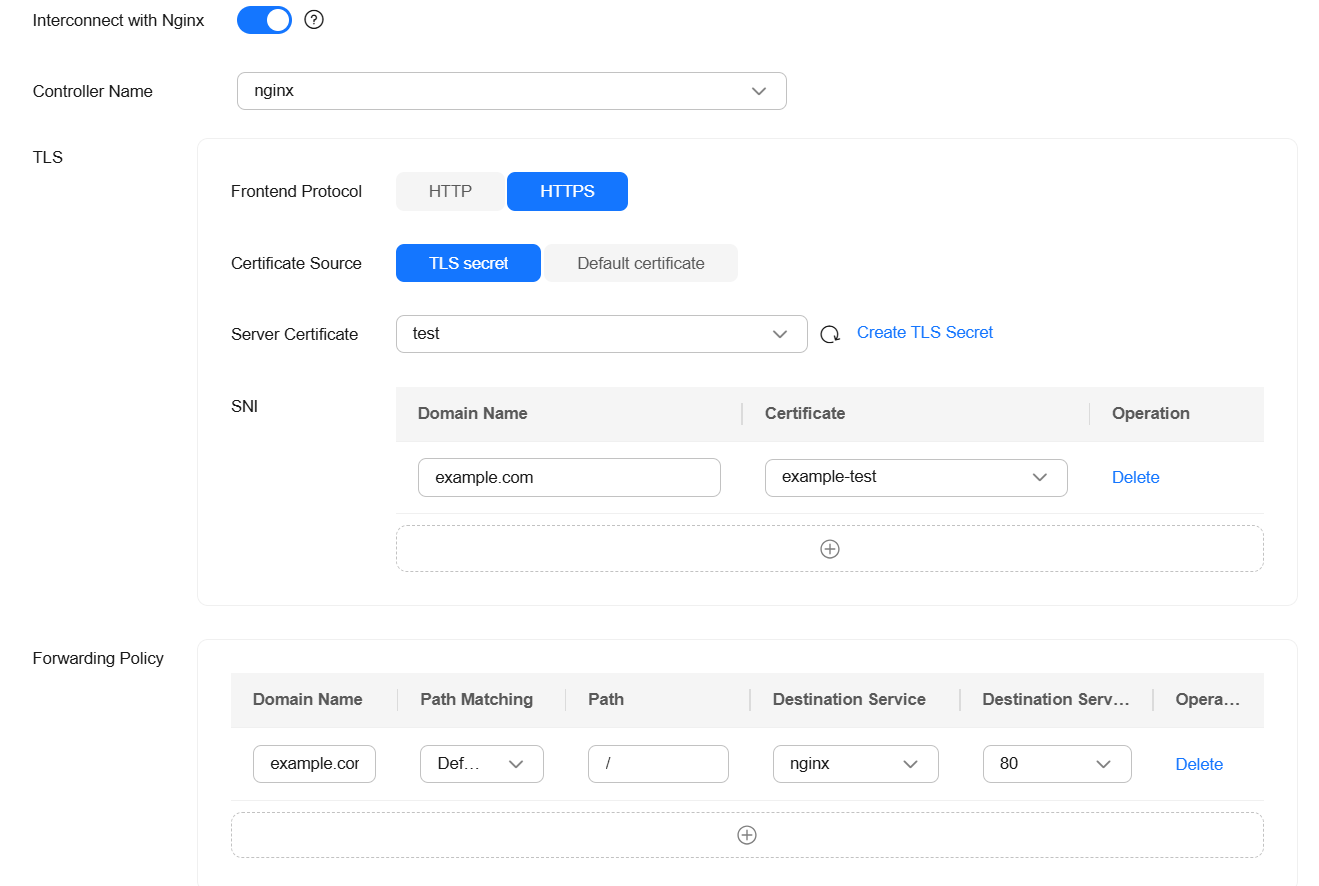Choose TLS secret as Certificate Source
The image size is (1319, 886).
click(468, 264)
